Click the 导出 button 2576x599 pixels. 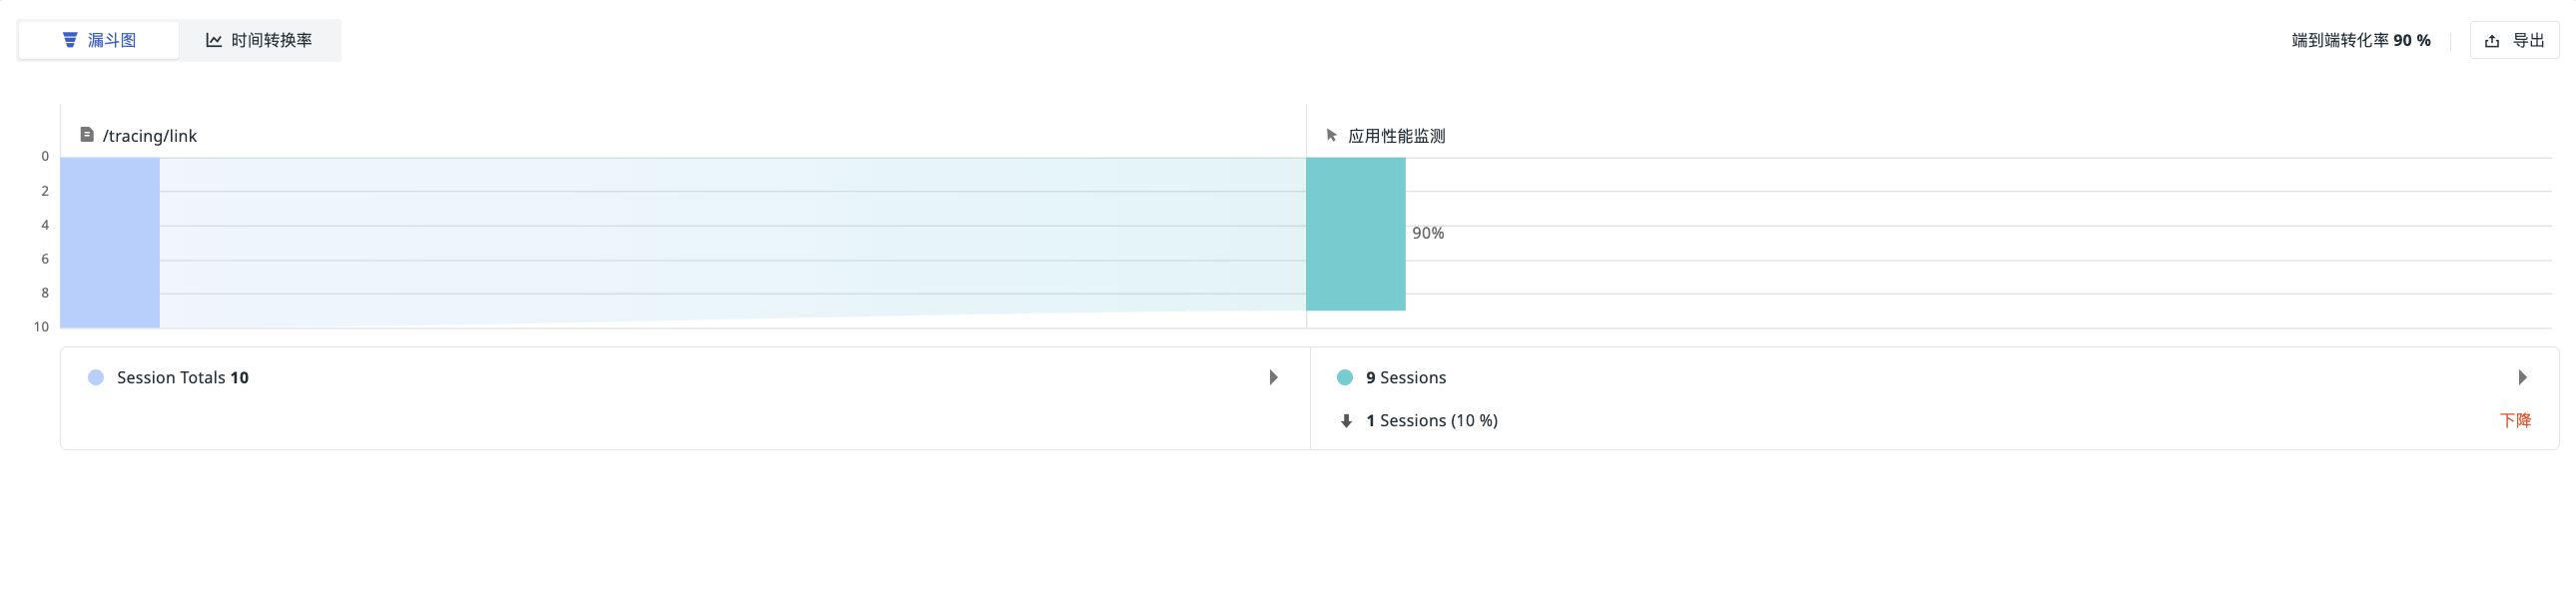point(2514,41)
